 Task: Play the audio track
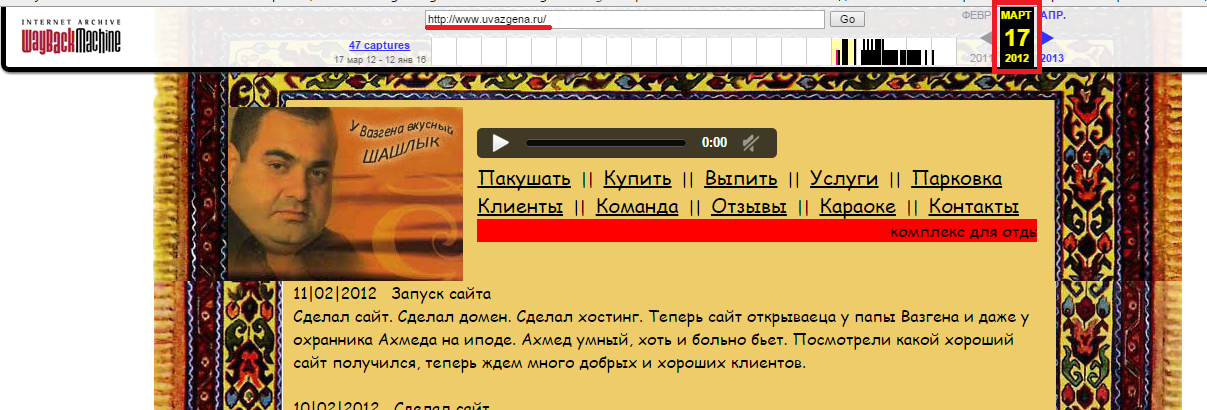click(x=501, y=143)
